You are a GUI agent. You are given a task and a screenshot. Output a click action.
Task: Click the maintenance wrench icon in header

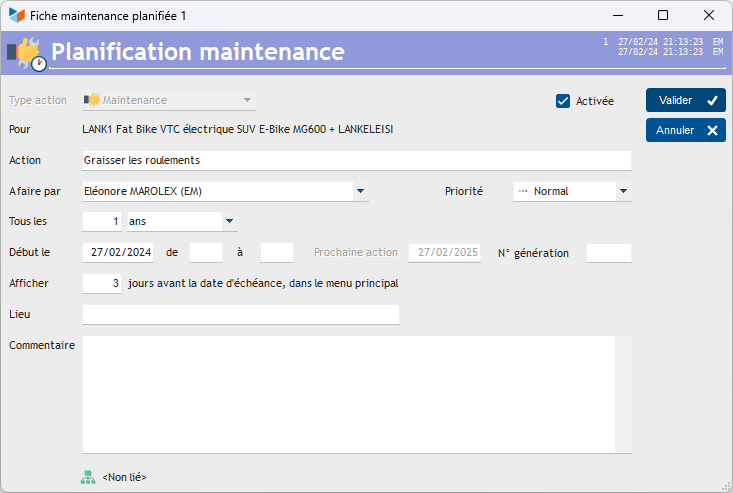pyautogui.click(x=26, y=53)
